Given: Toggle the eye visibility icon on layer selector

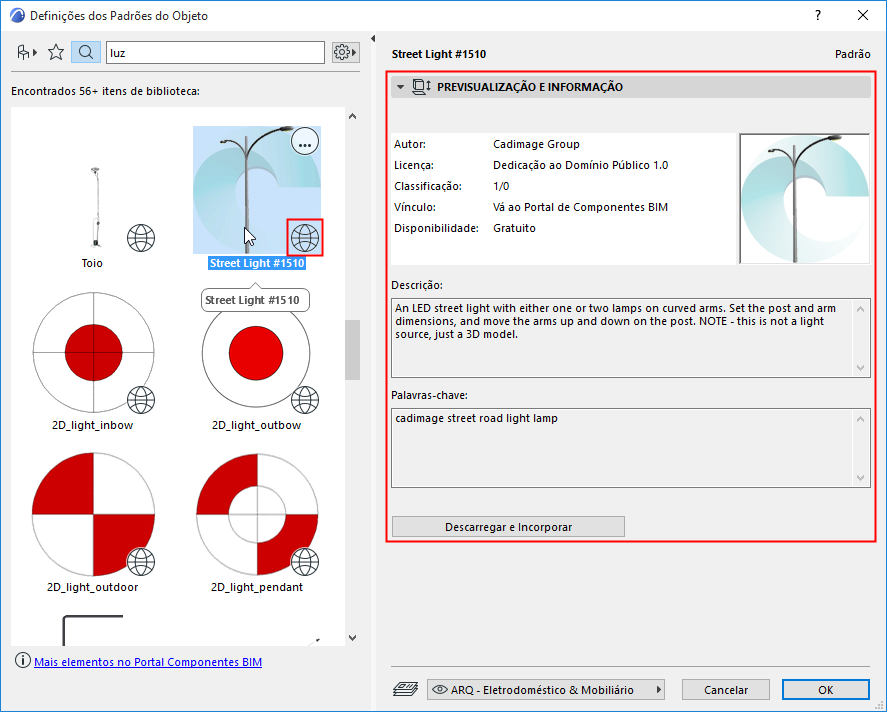Looking at the screenshot, I should [x=440, y=689].
